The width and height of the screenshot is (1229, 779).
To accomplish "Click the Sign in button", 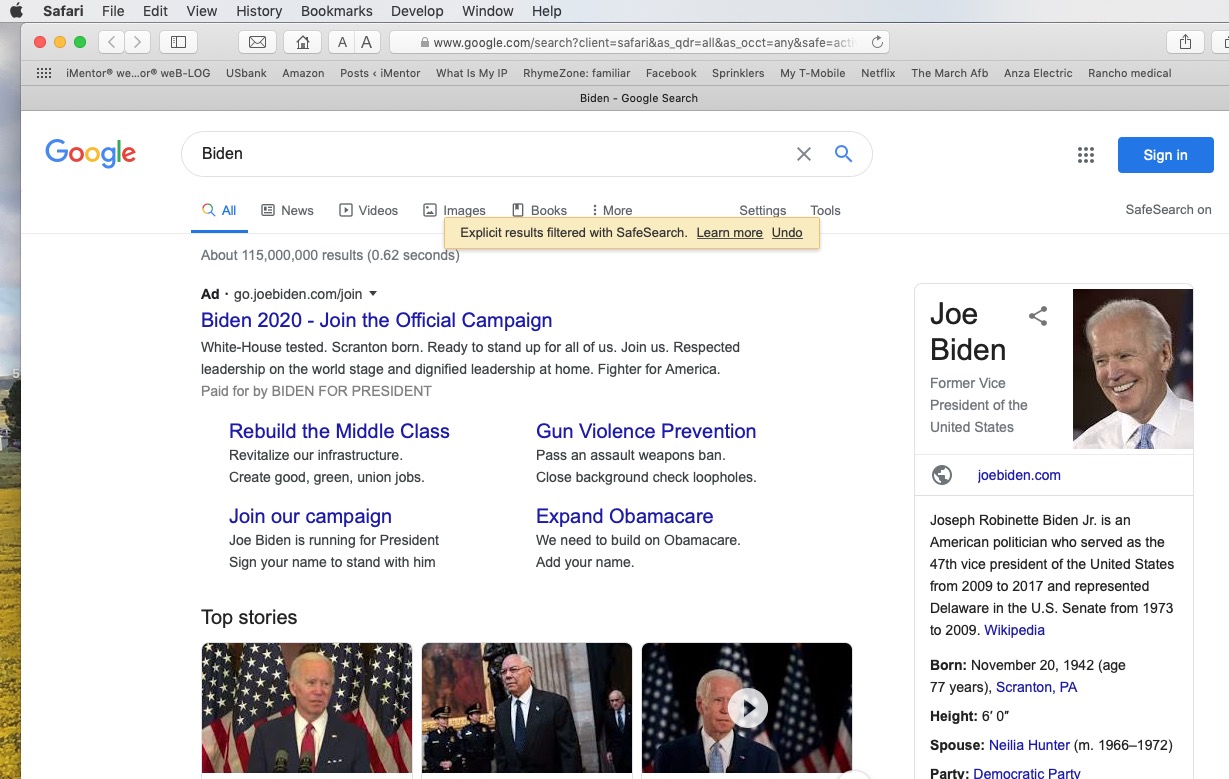I will click(1165, 155).
